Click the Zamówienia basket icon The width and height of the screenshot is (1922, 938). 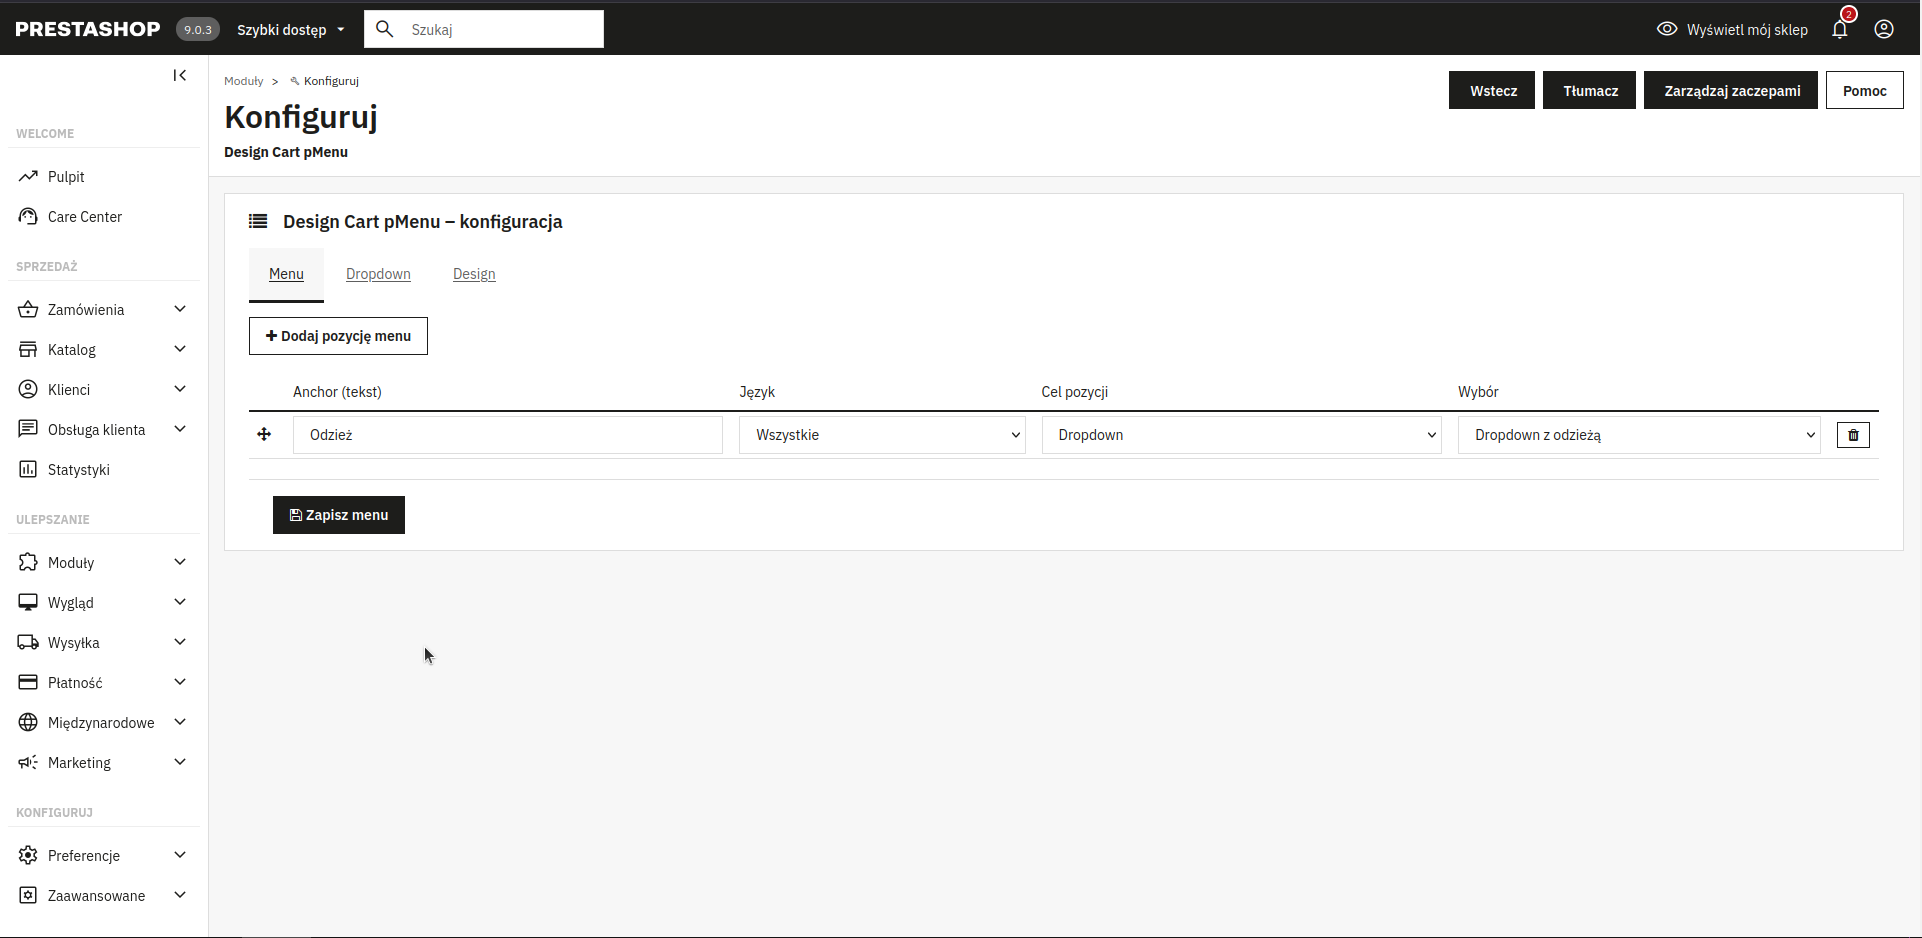point(28,309)
